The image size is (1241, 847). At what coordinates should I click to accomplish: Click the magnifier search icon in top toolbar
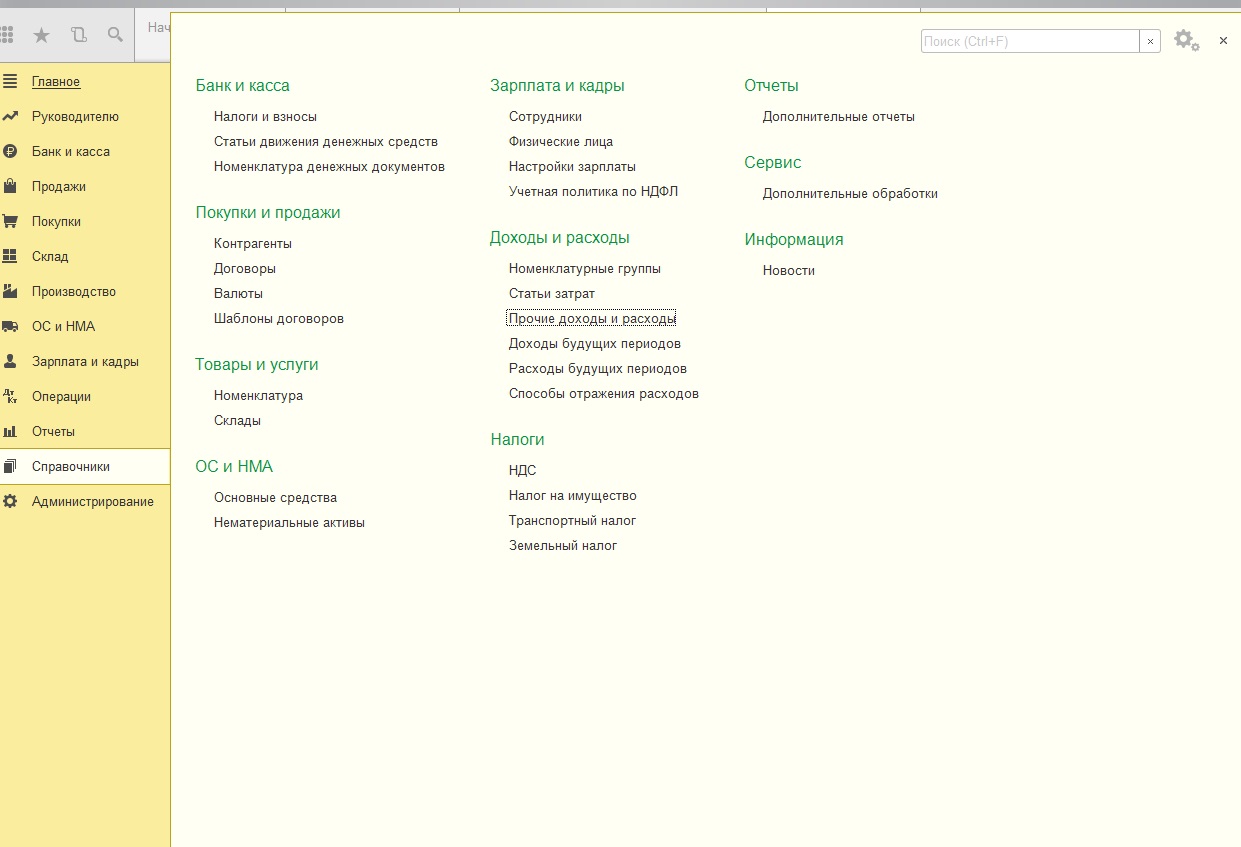coord(115,35)
